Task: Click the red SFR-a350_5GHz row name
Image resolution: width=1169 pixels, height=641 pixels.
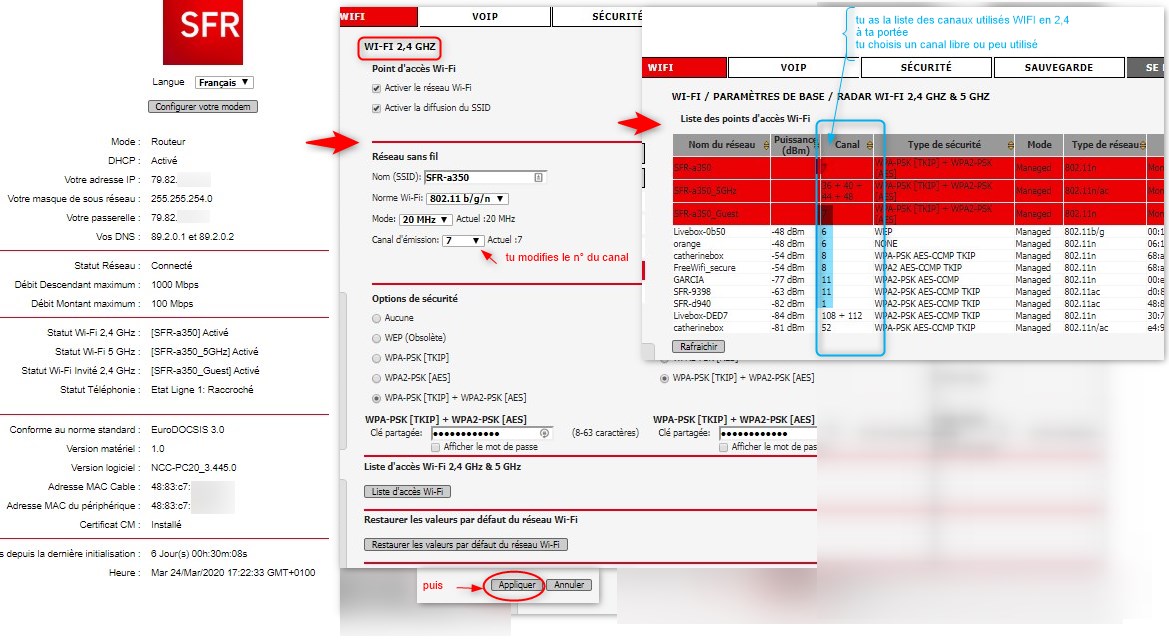Action: [x=705, y=191]
